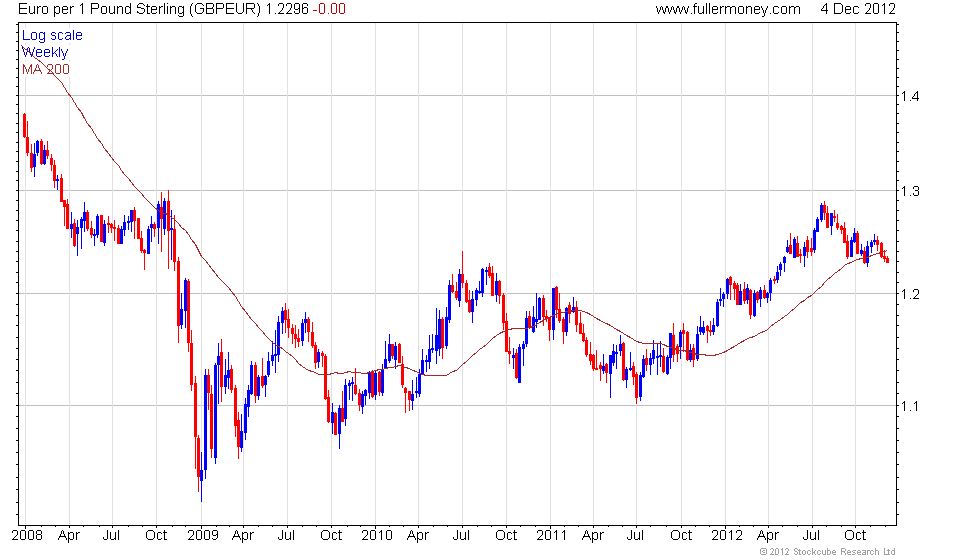Click the 'Jul' label after 2011

pos(636,536)
